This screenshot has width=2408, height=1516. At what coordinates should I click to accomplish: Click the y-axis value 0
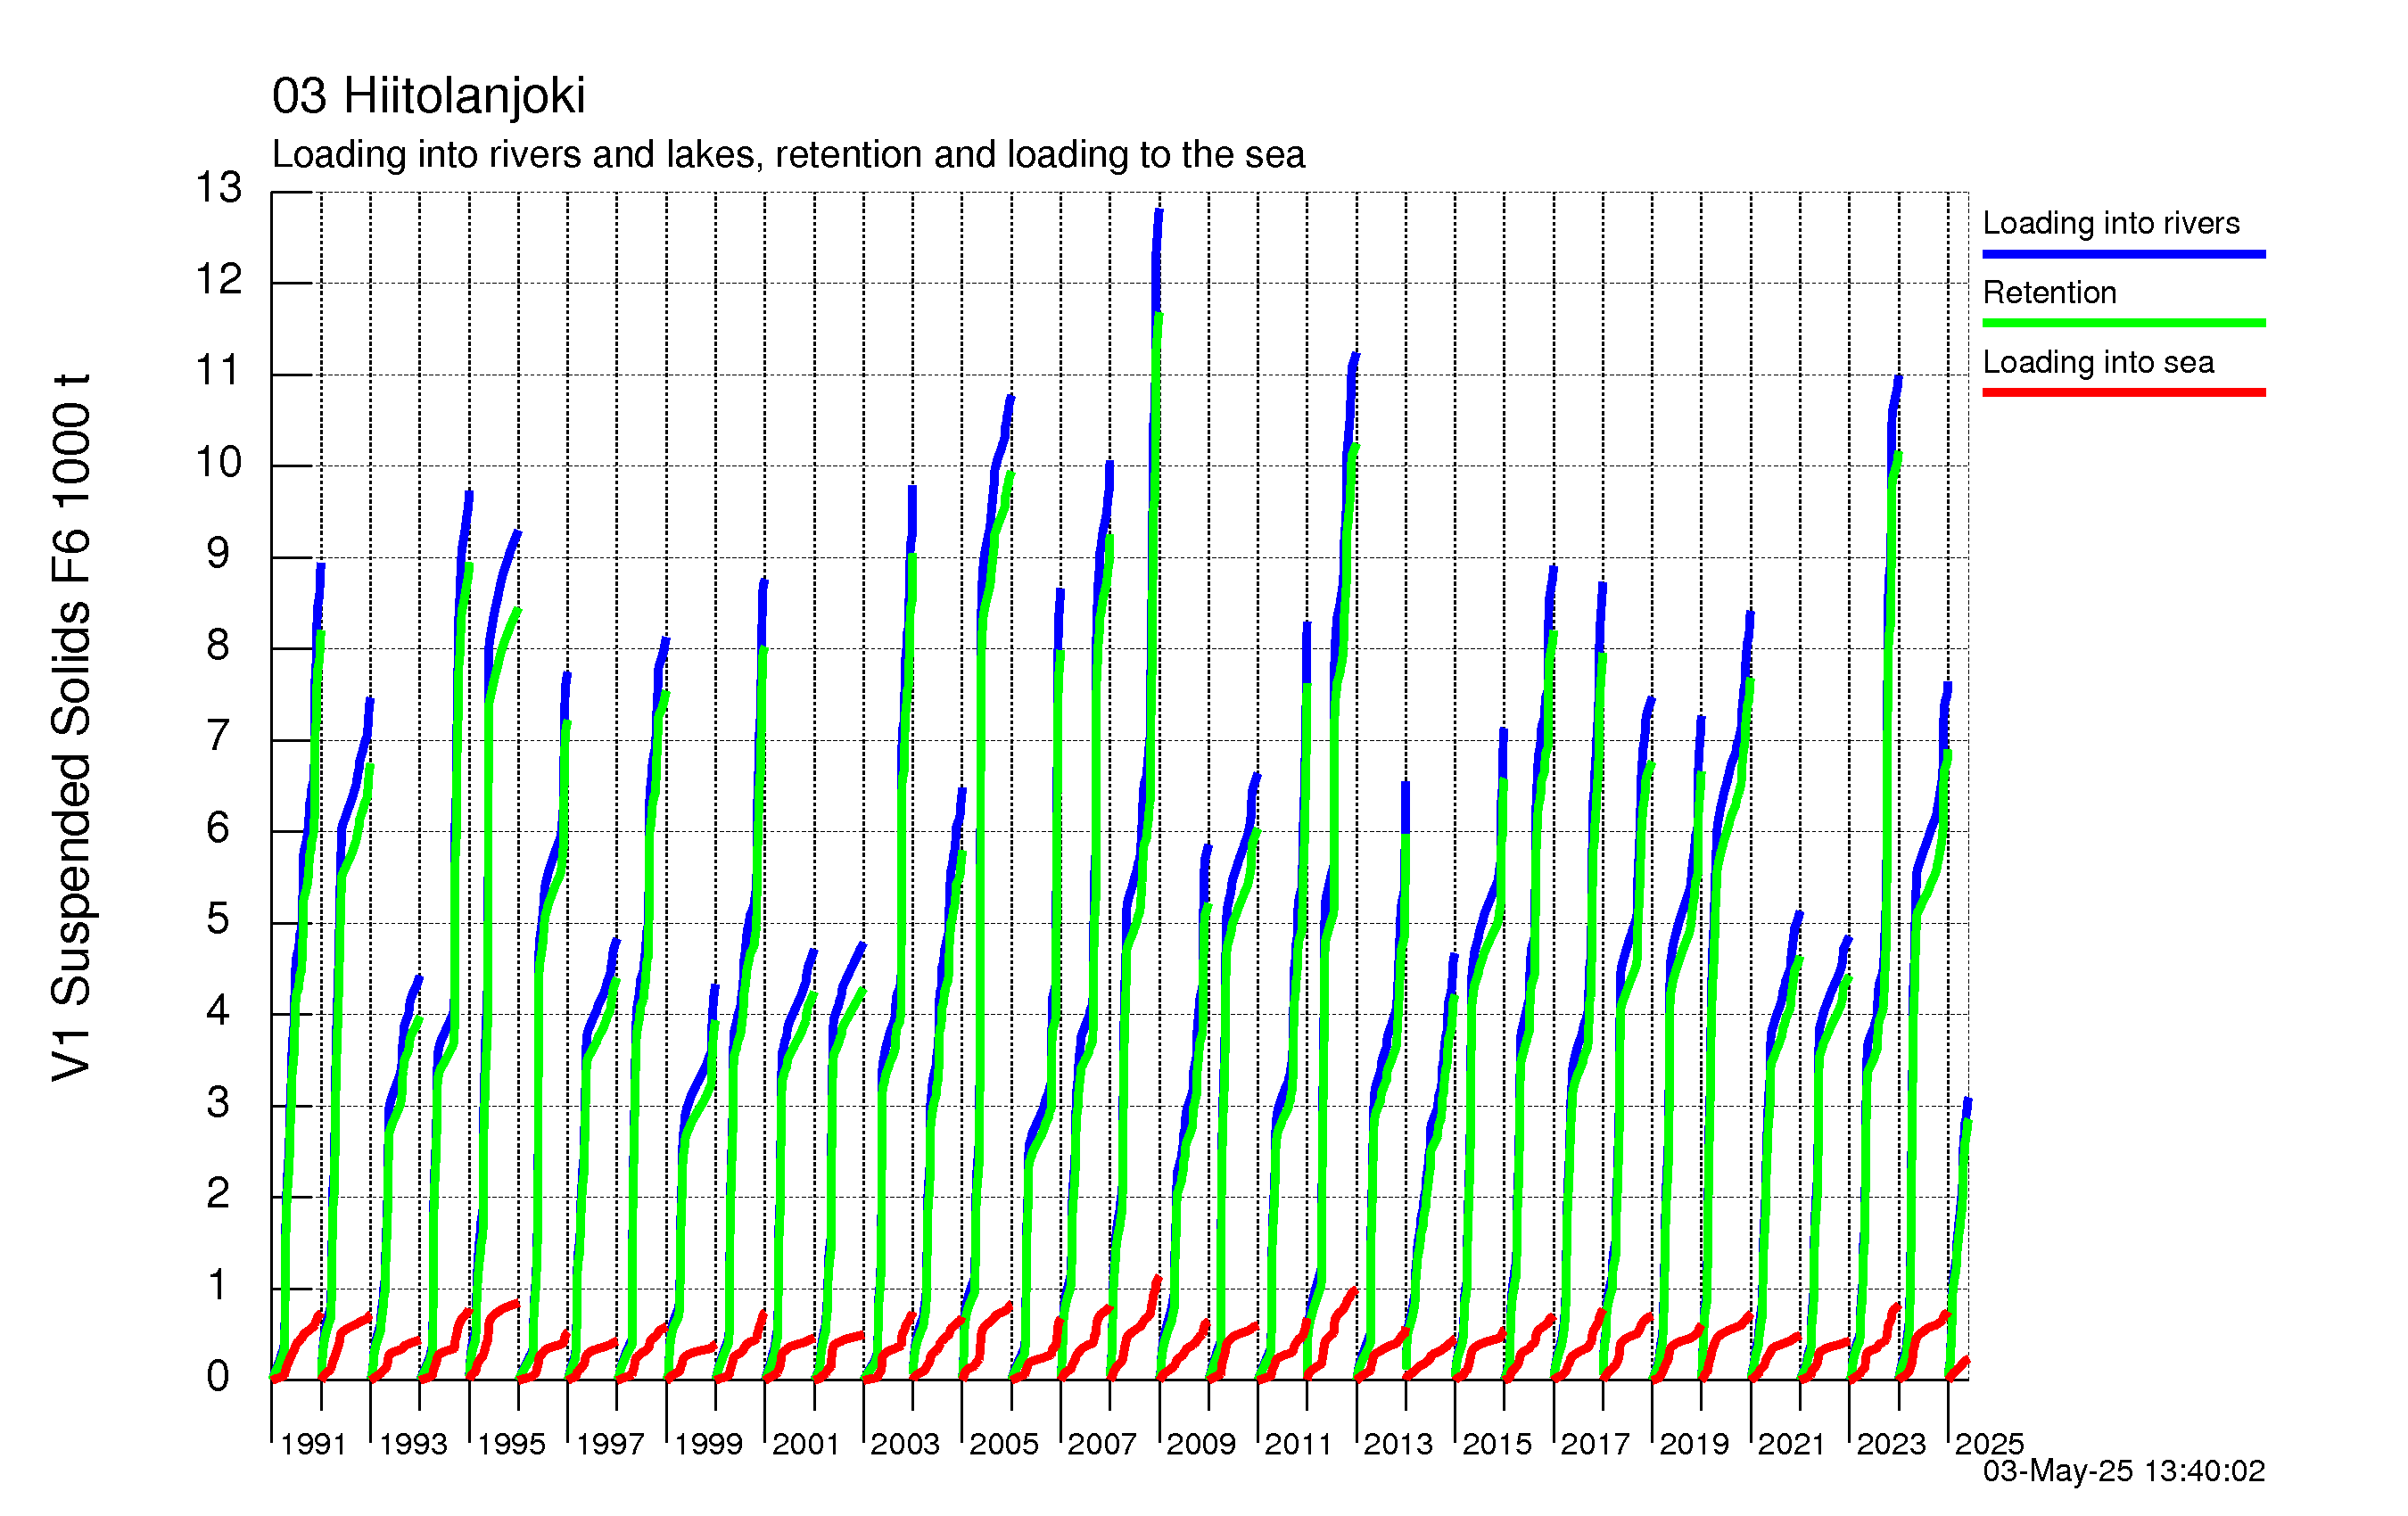tap(218, 1377)
